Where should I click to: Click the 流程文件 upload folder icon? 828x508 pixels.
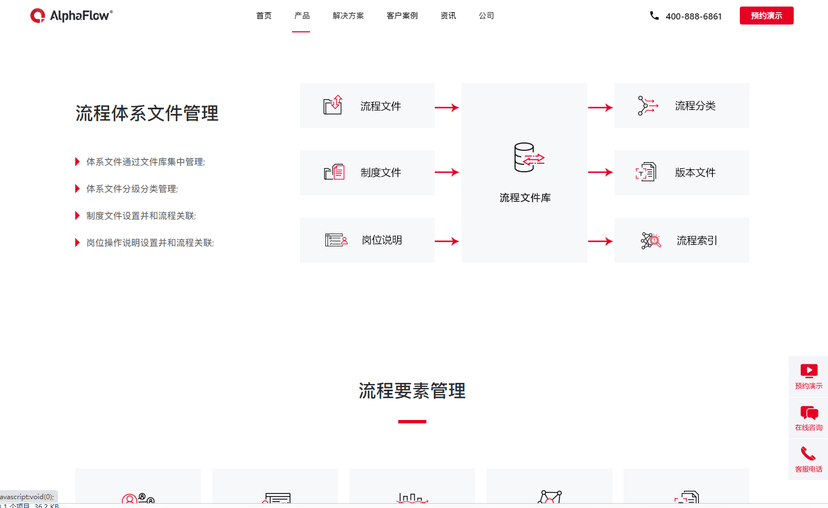333,105
